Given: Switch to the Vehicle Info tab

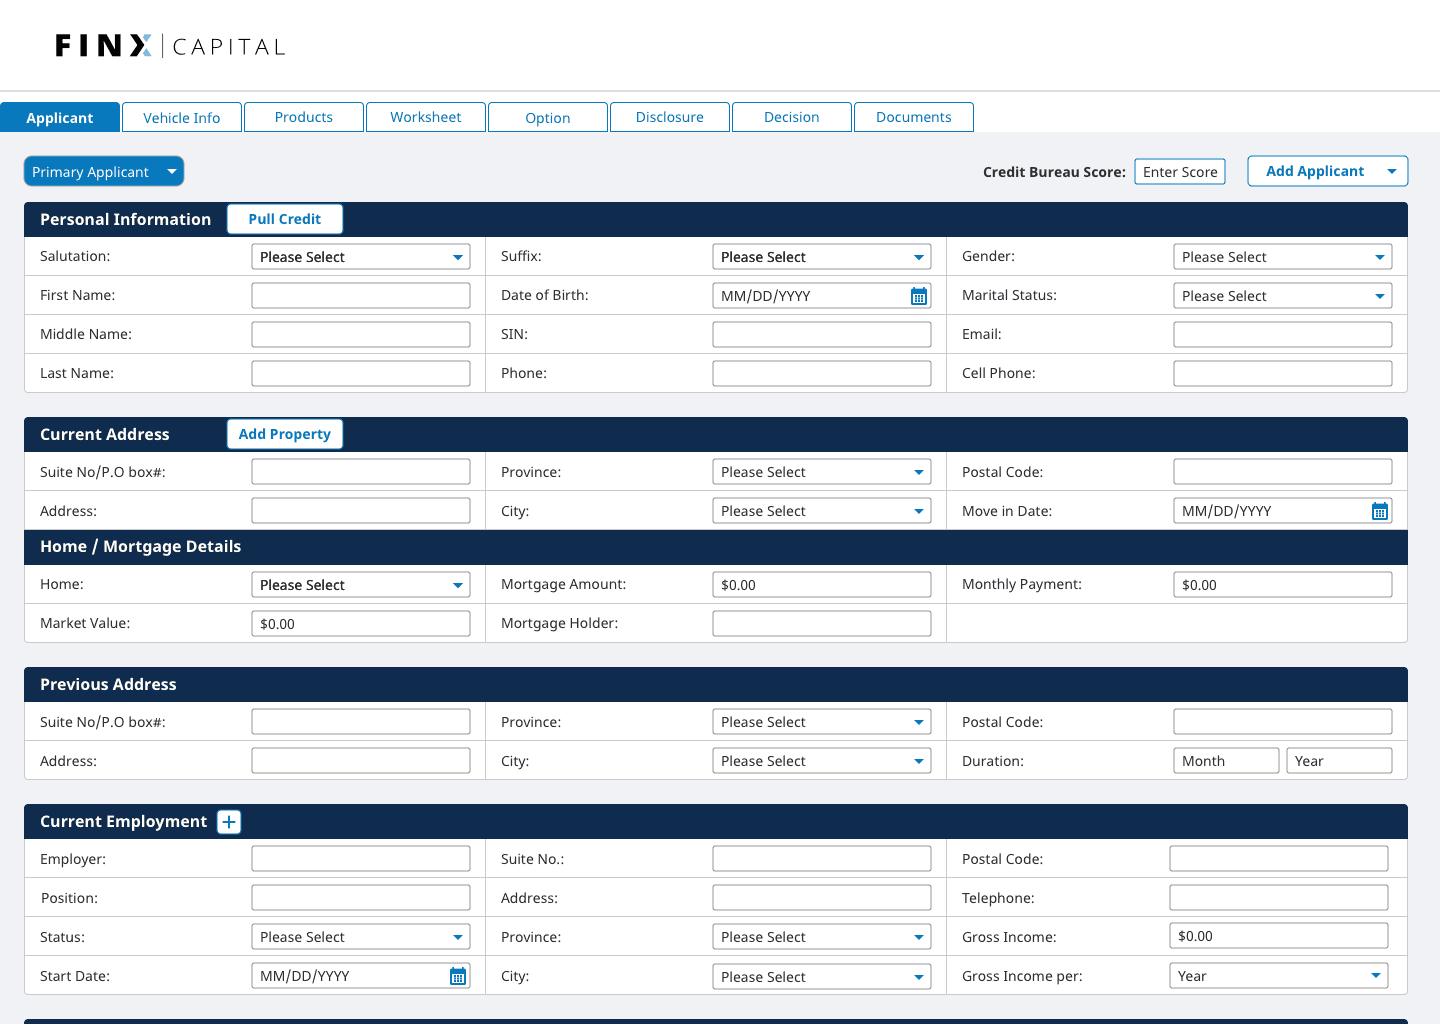Looking at the screenshot, I should coord(182,117).
